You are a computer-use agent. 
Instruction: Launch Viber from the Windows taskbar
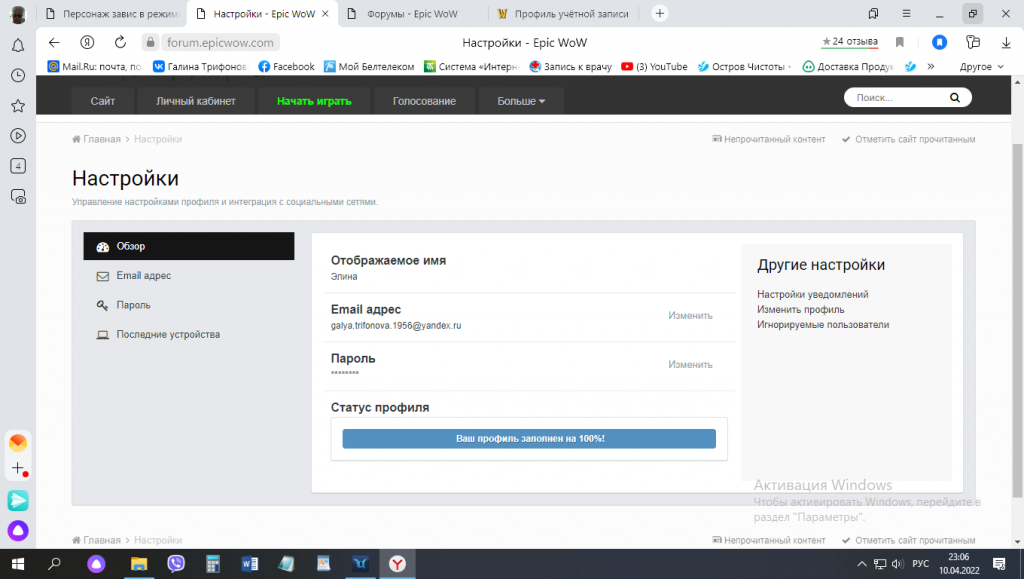click(x=176, y=564)
